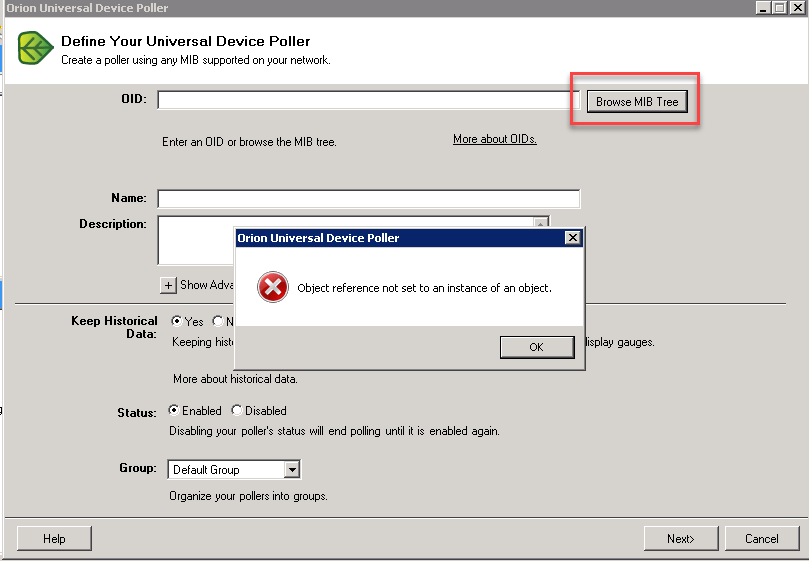Open the Group dropdown arrow
This screenshot has width=809, height=561.
pos(292,470)
